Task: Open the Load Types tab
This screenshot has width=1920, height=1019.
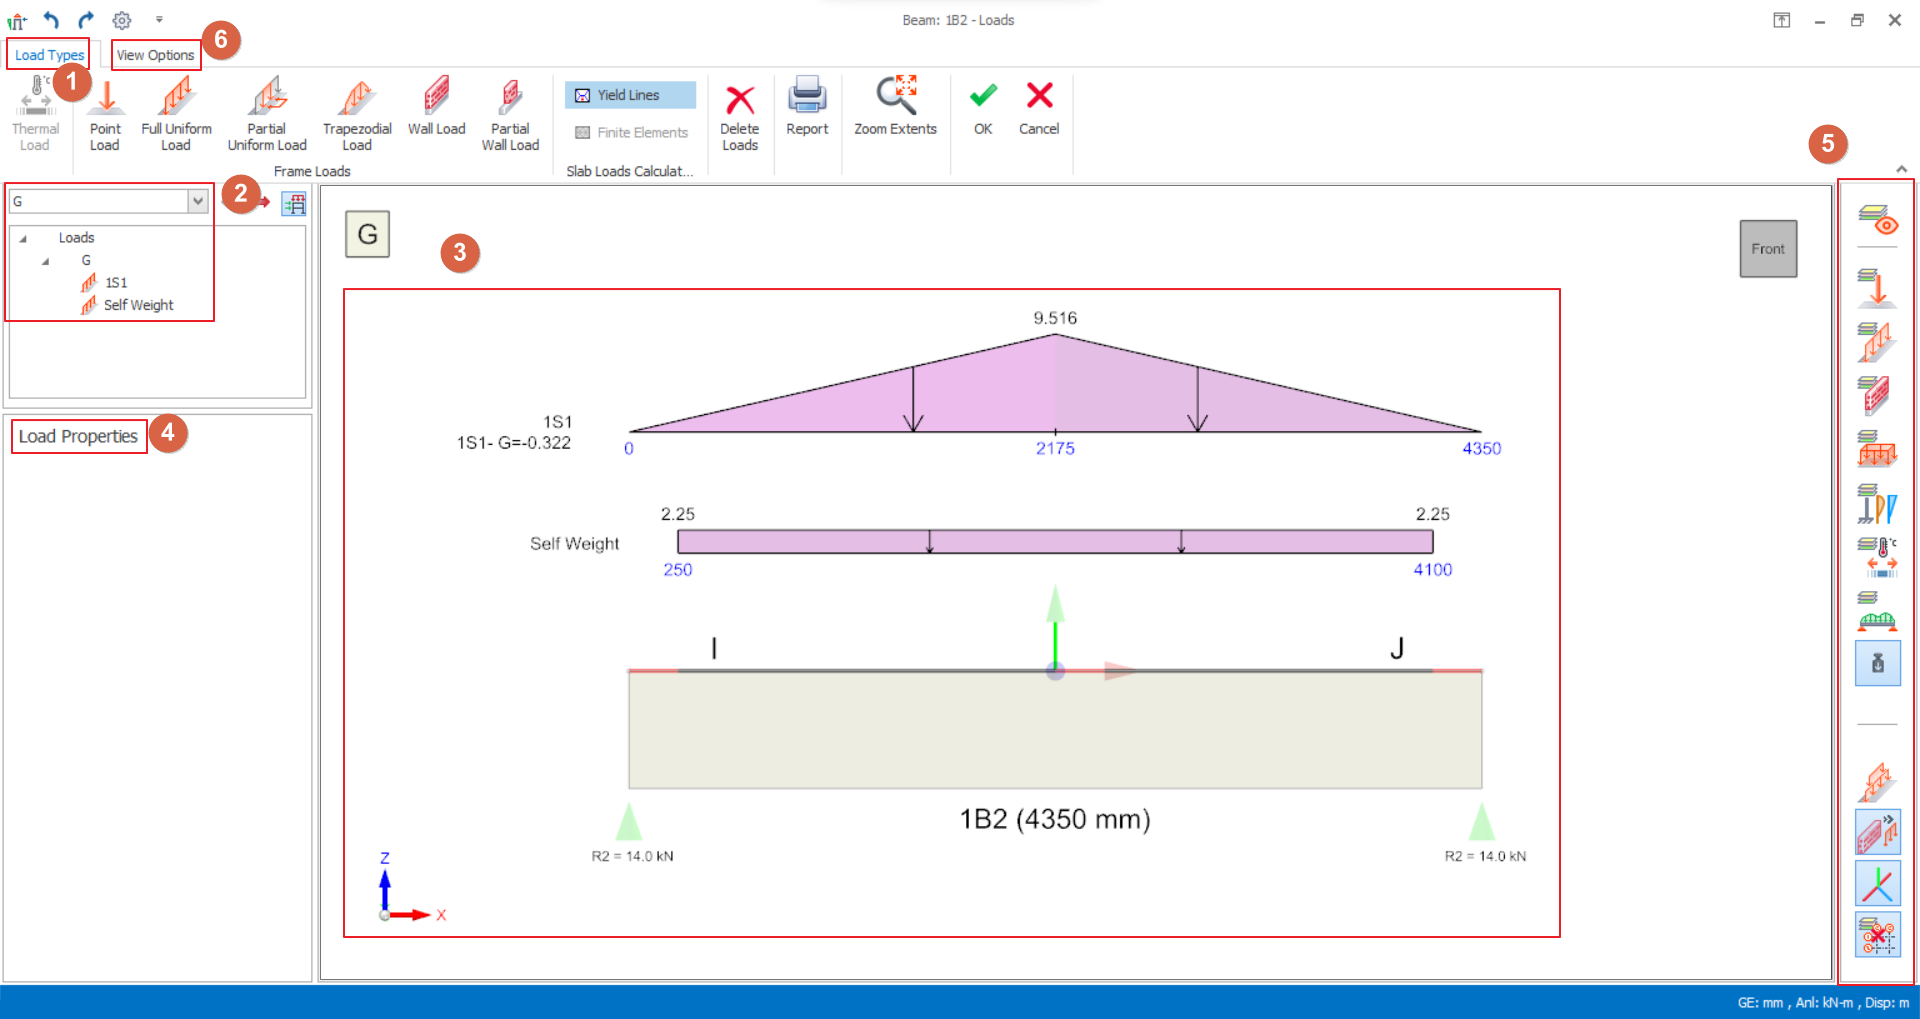Action: 49,55
